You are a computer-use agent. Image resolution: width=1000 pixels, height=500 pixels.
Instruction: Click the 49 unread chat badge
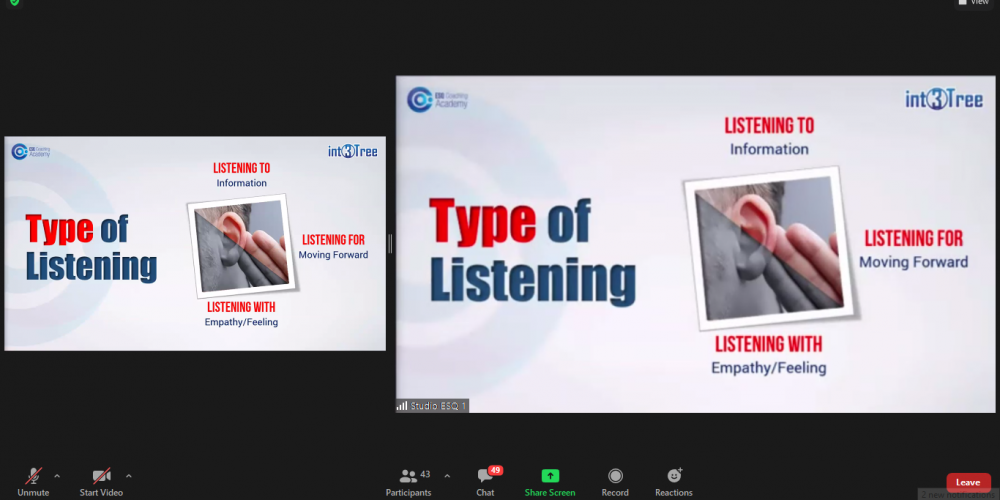[495, 470]
